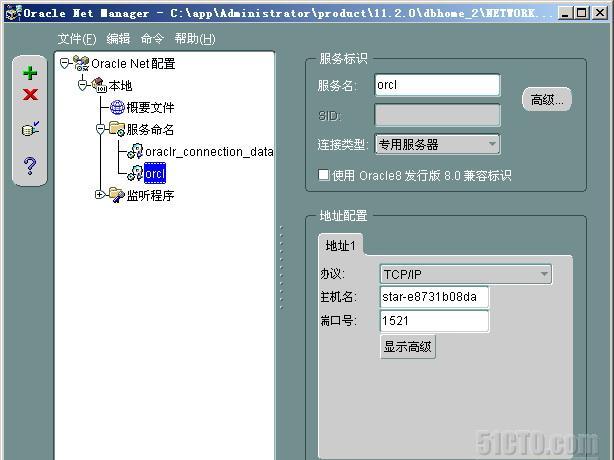Image resolution: width=614 pixels, height=460 pixels.
Task: Select the orcl tree item
Action: (x=155, y=173)
